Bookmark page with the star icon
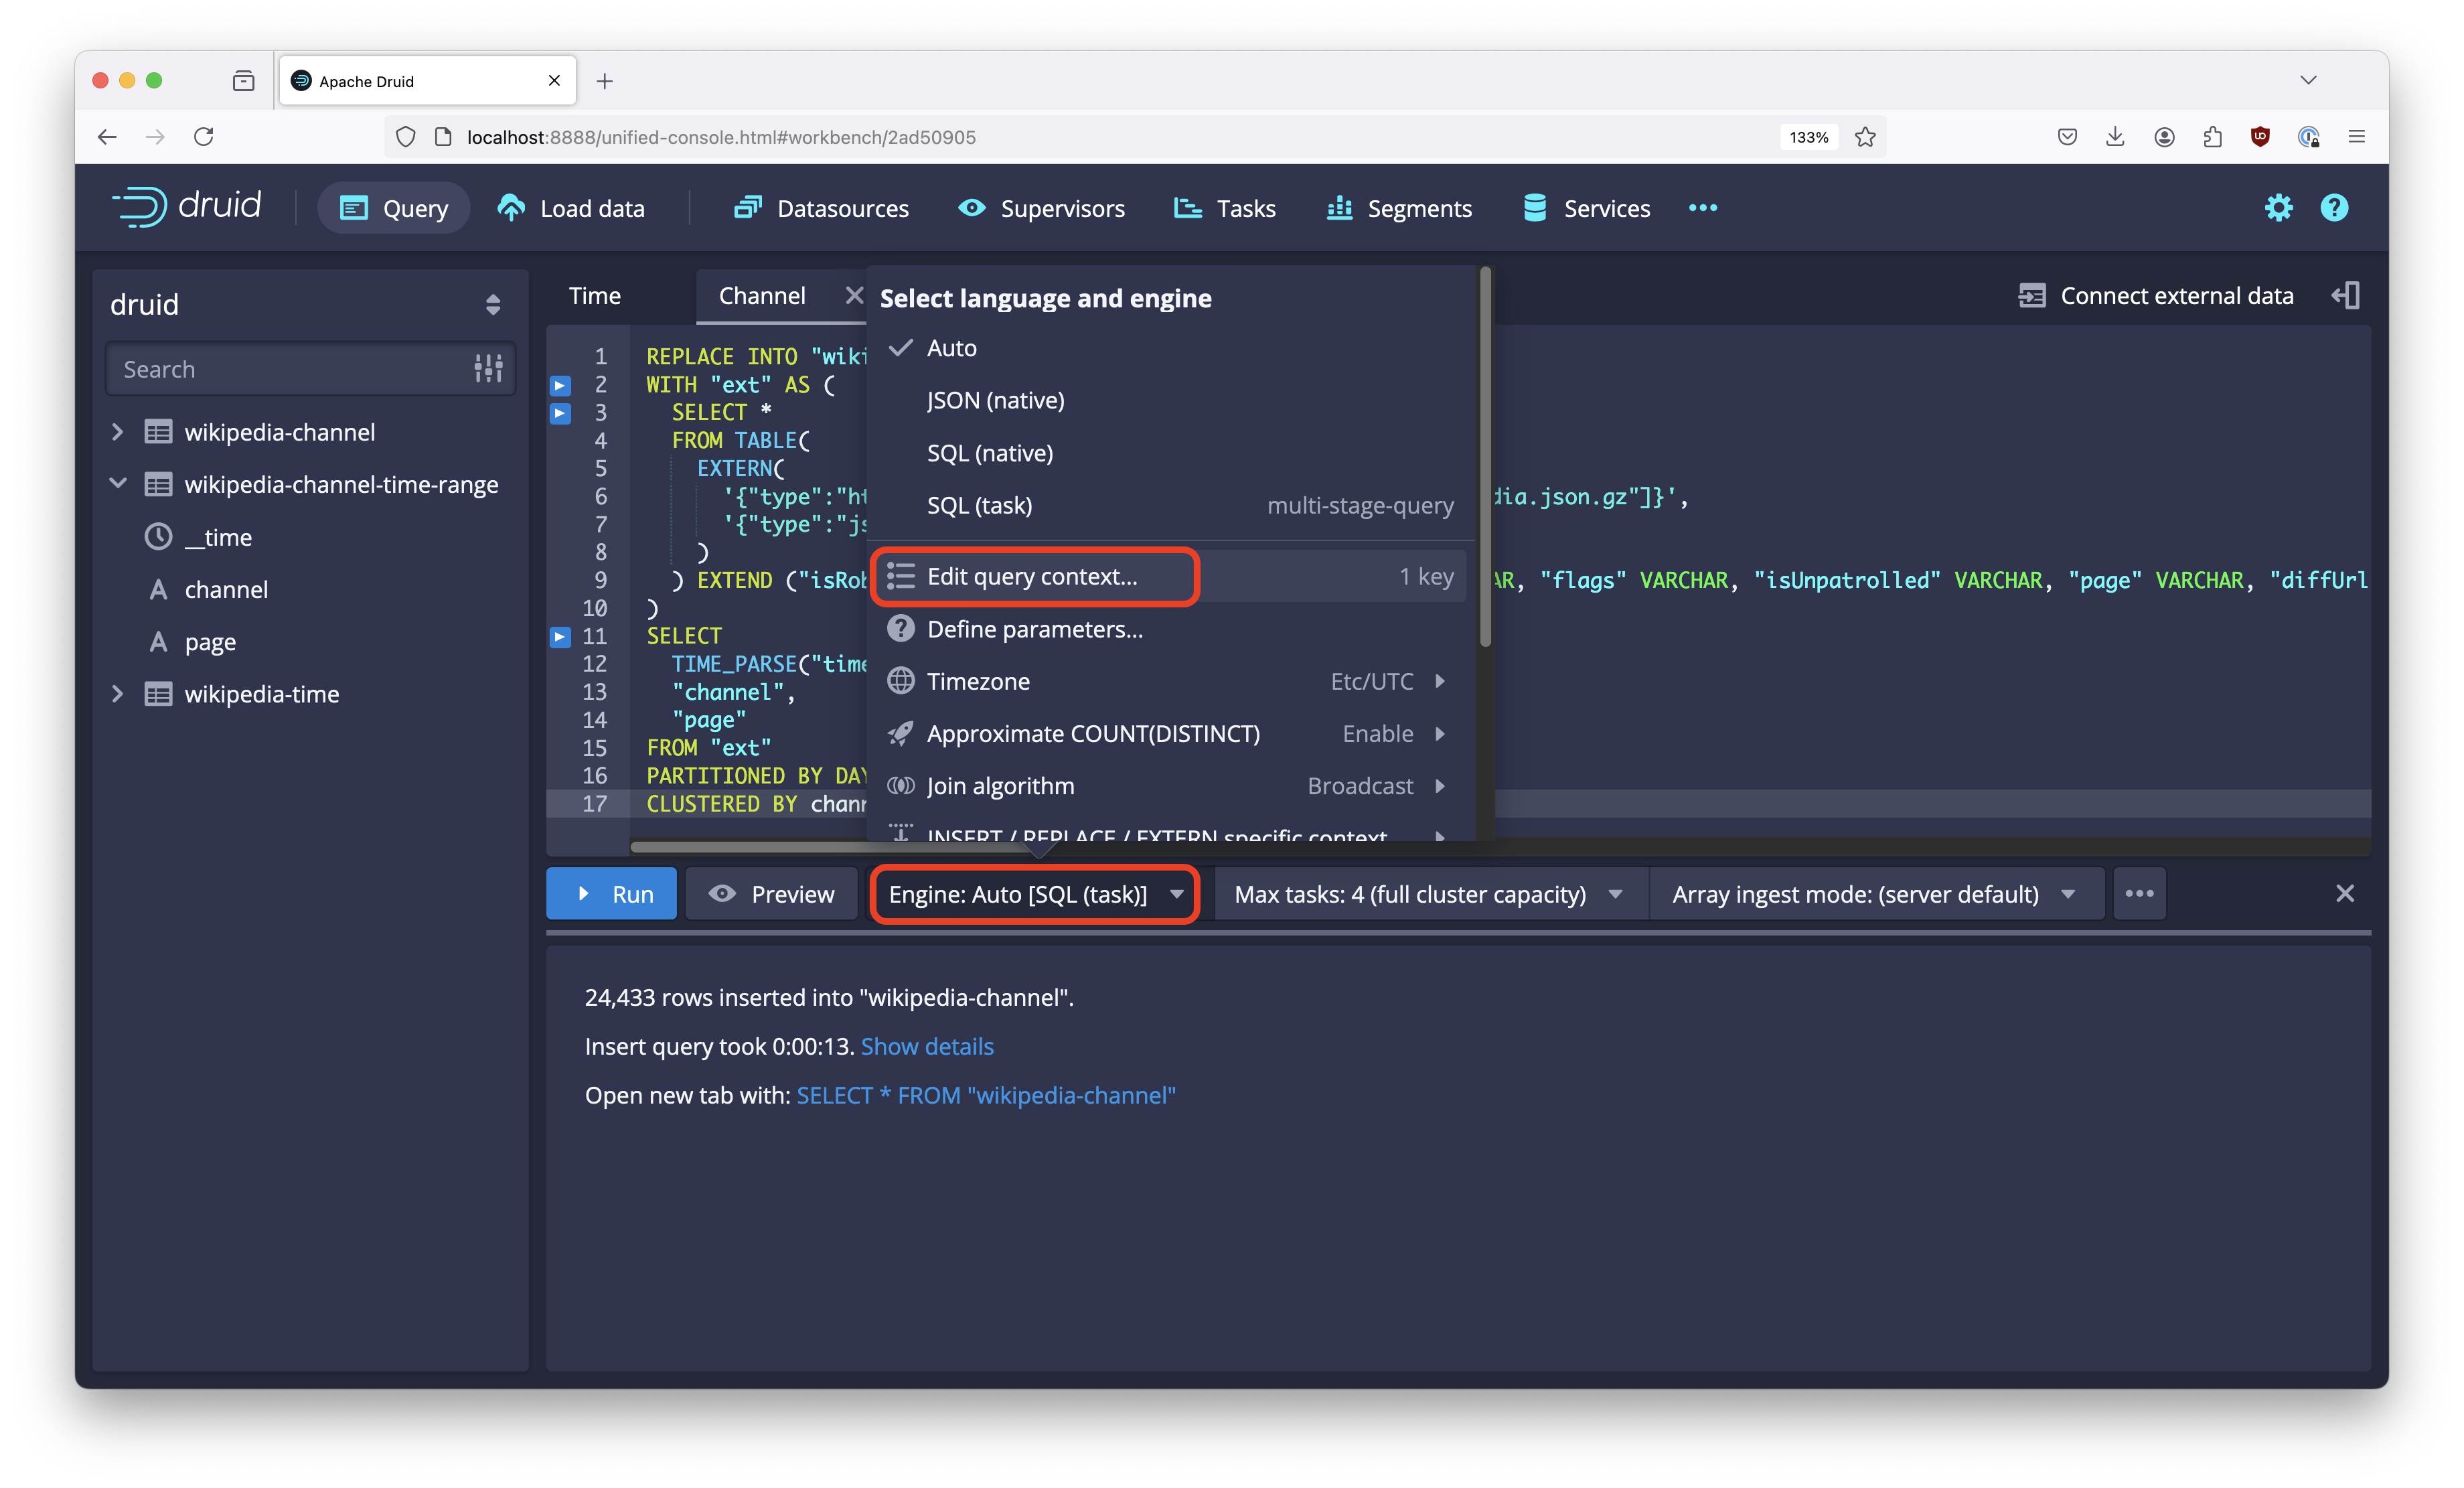The height and width of the screenshot is (1488, 2464). click(1865, 137)
